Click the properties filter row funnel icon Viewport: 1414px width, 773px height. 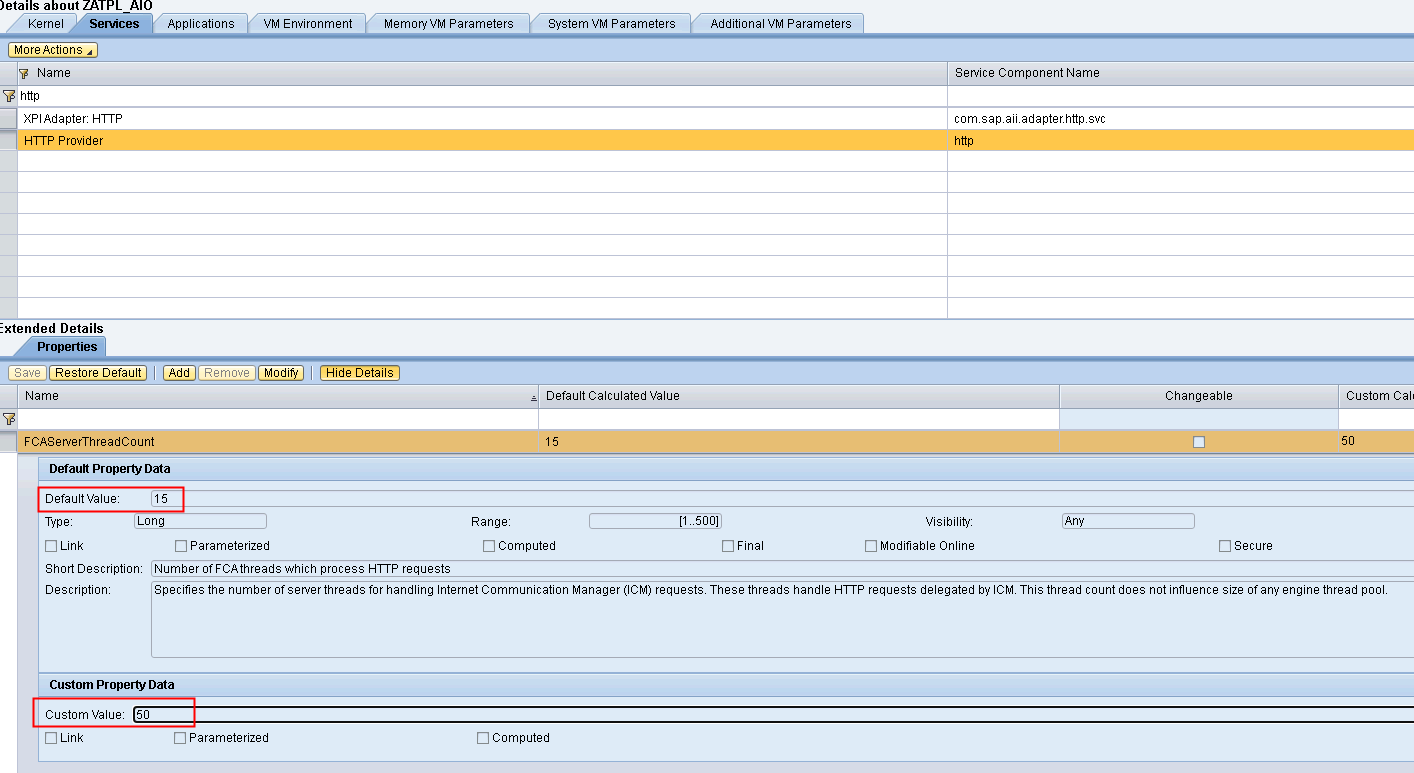click(x=9, y=419)
